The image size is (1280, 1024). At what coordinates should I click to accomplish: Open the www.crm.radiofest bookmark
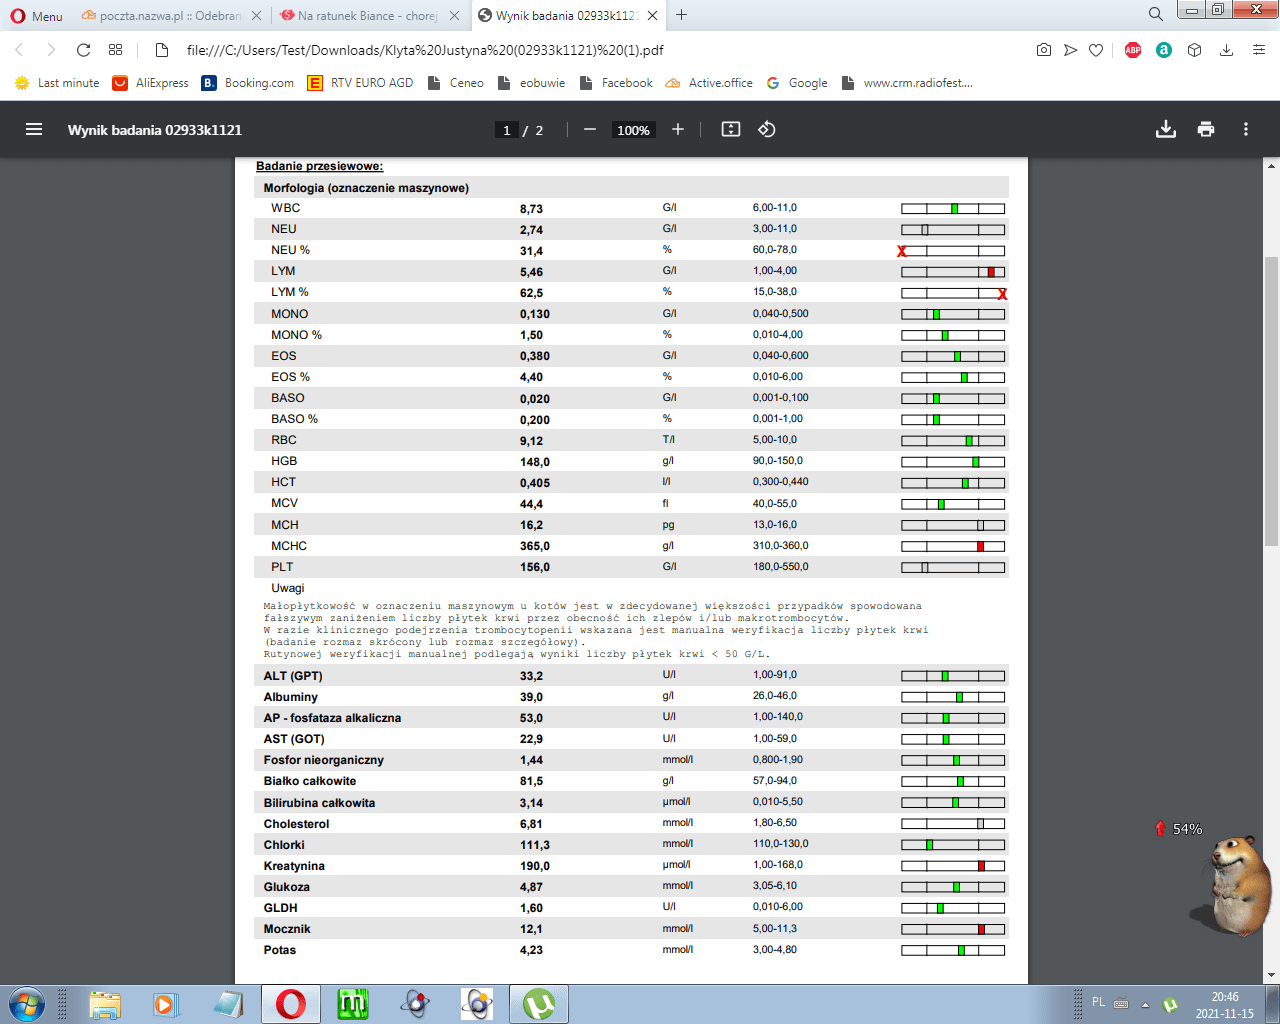907,83
